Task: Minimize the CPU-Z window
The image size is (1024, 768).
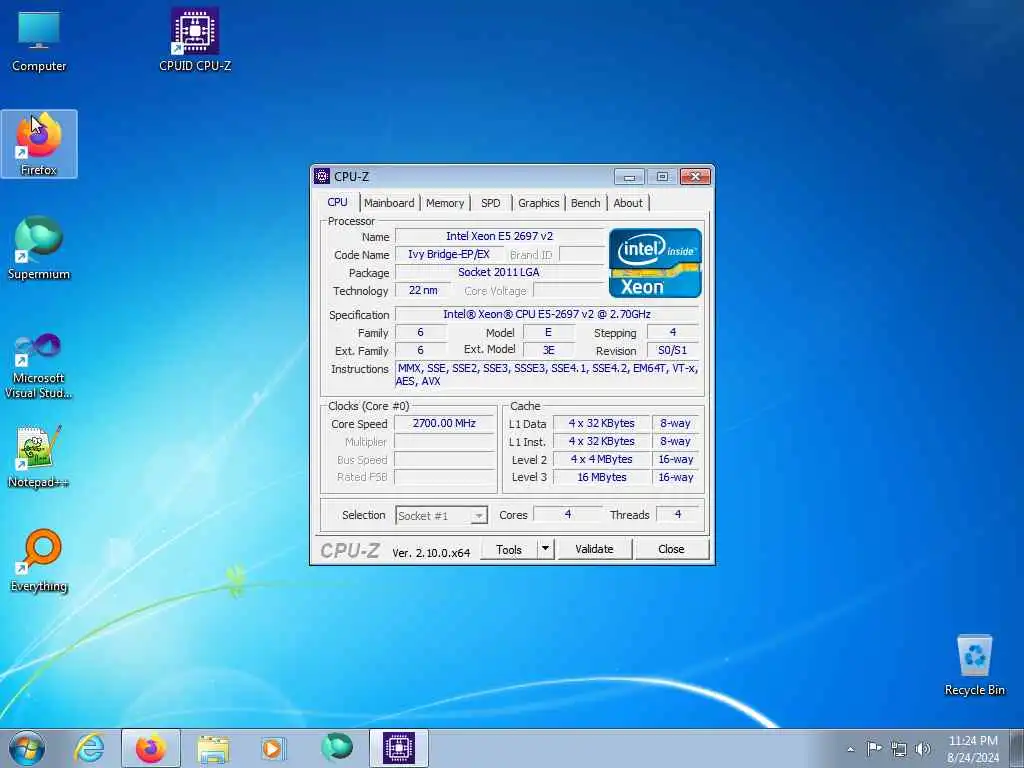Action: point(629,177)
